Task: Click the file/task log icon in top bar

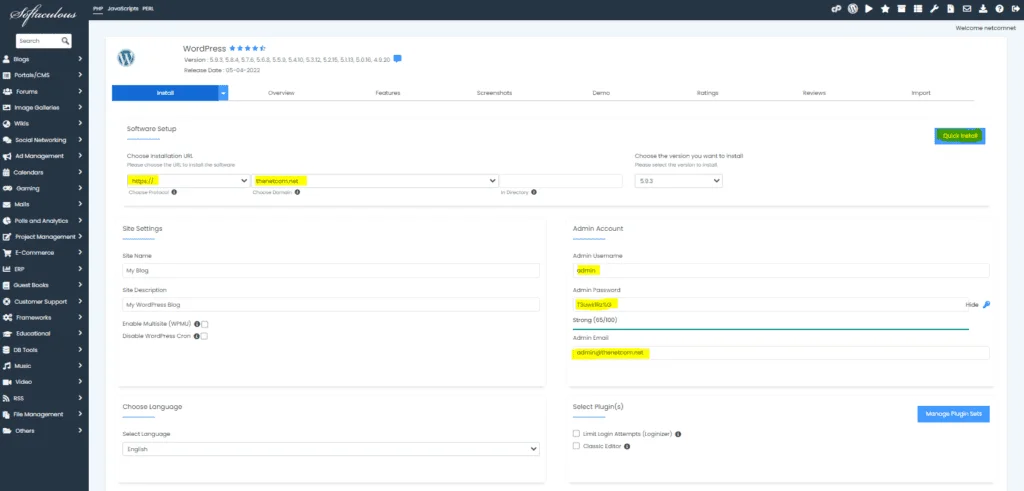Action: point(950,9)
